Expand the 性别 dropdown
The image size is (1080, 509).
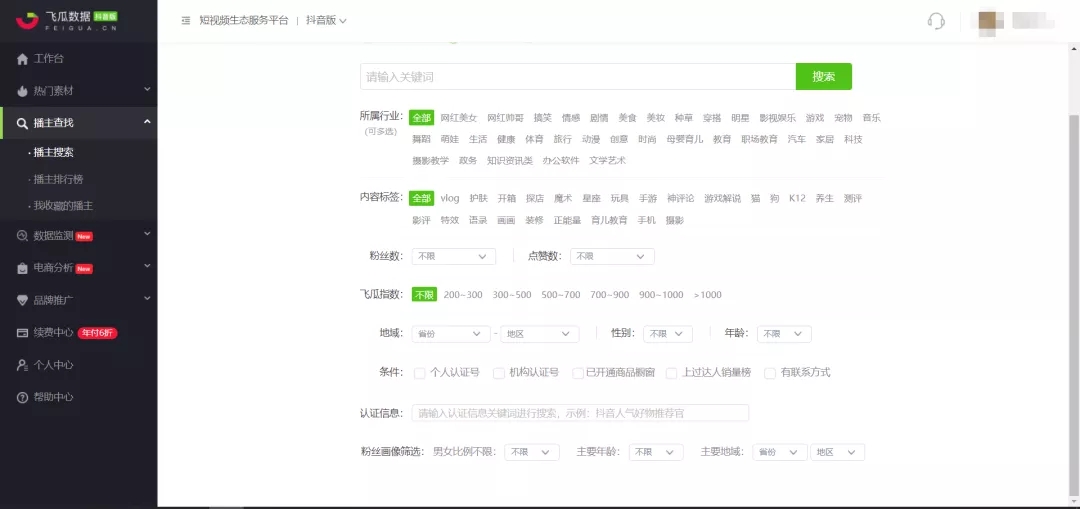click(x=668, y=334)
